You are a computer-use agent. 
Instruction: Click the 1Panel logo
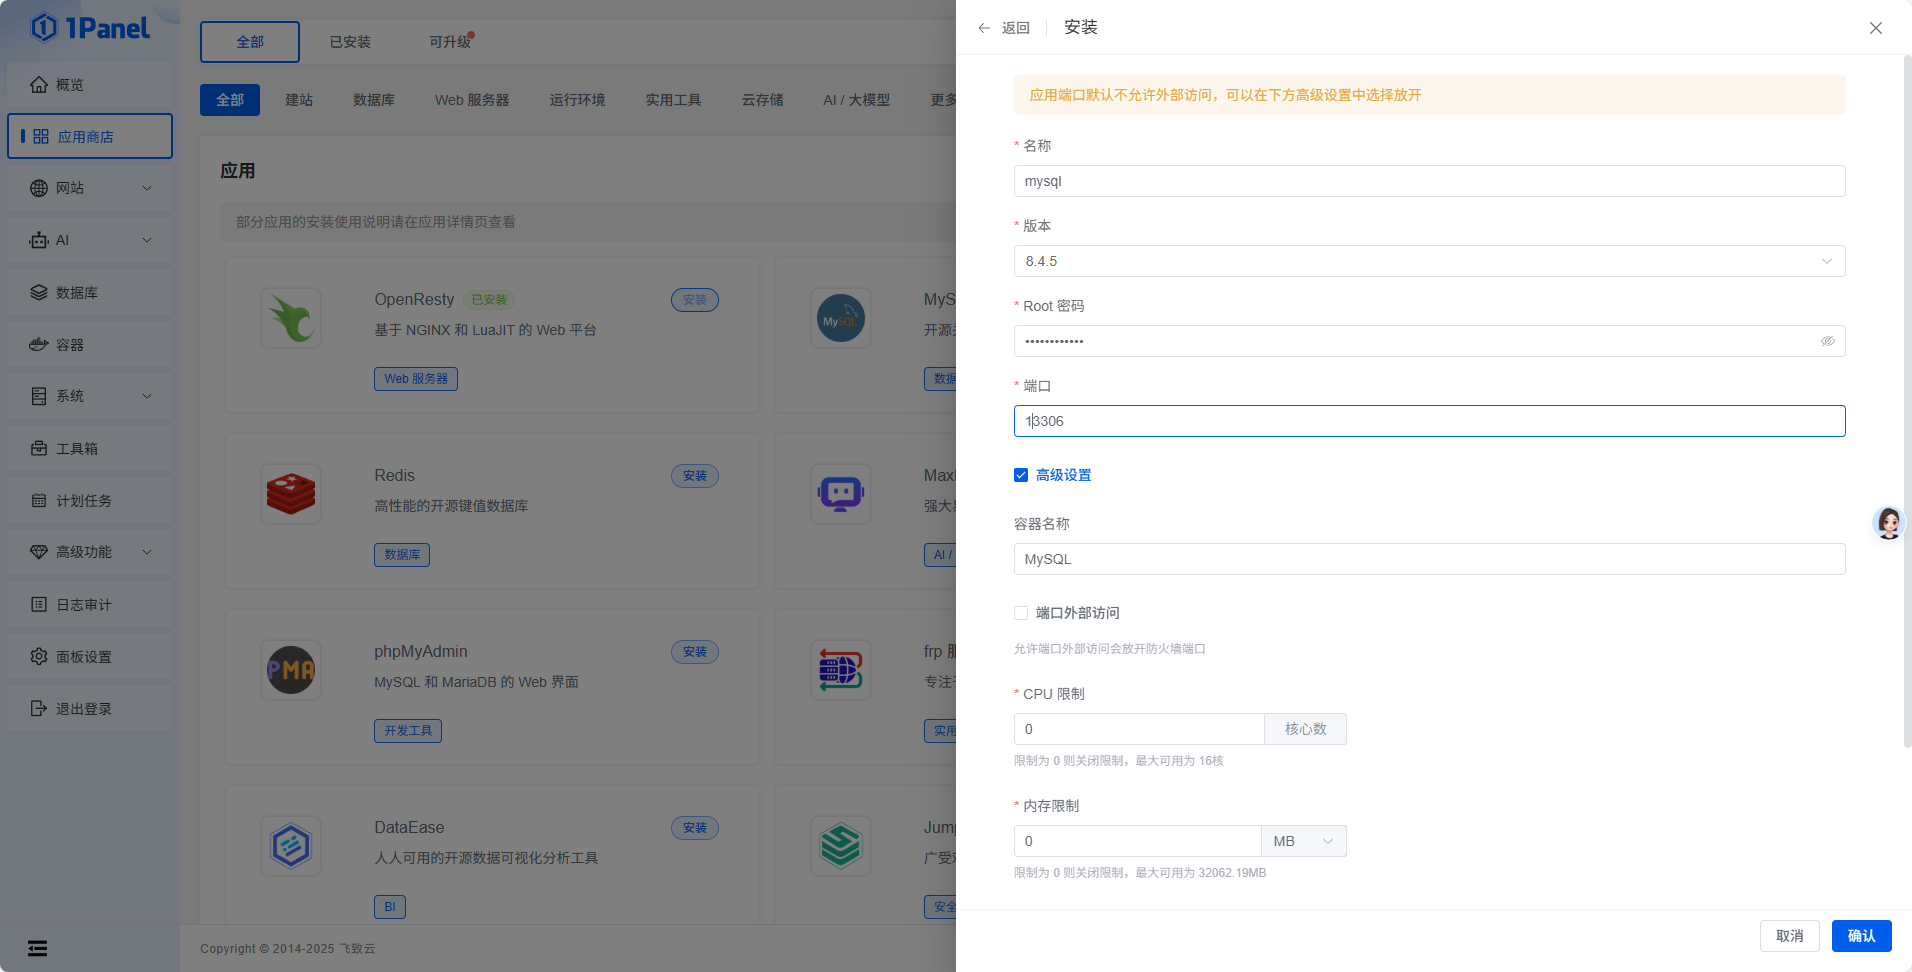pos(90,27)
